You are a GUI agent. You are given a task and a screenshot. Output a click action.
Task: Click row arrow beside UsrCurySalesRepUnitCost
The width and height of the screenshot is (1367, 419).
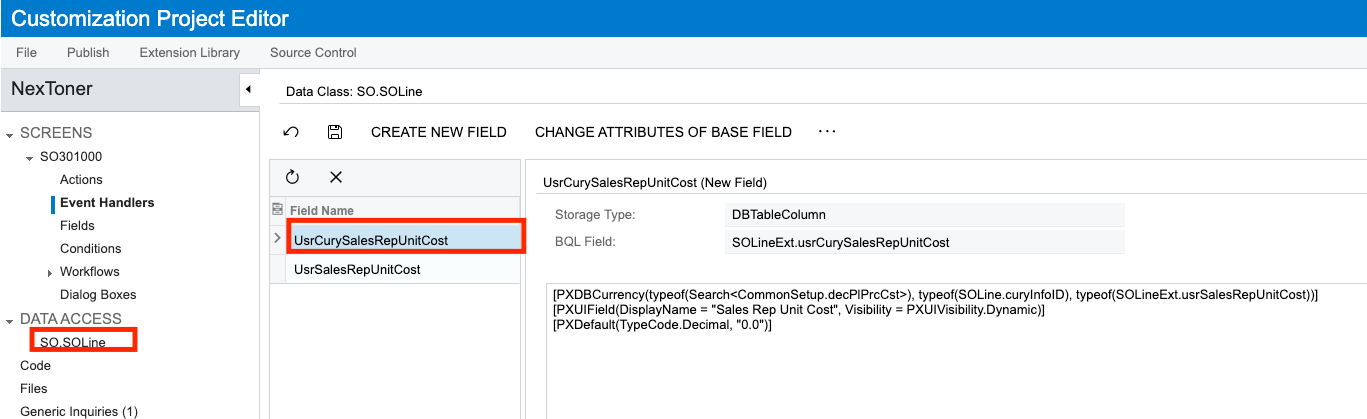point(277,239)
